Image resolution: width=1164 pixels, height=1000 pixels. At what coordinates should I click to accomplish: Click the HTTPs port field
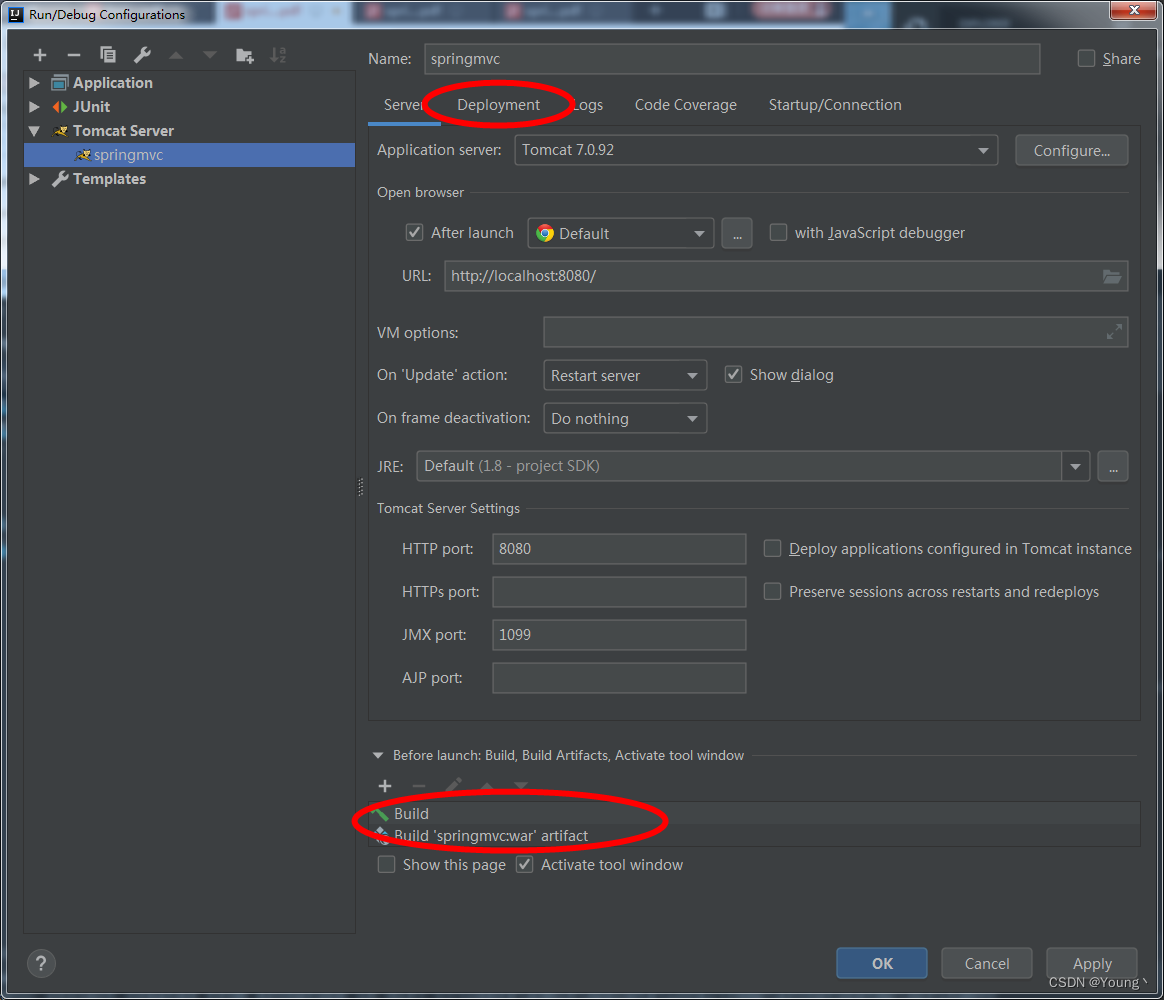(x=619, y=592)
